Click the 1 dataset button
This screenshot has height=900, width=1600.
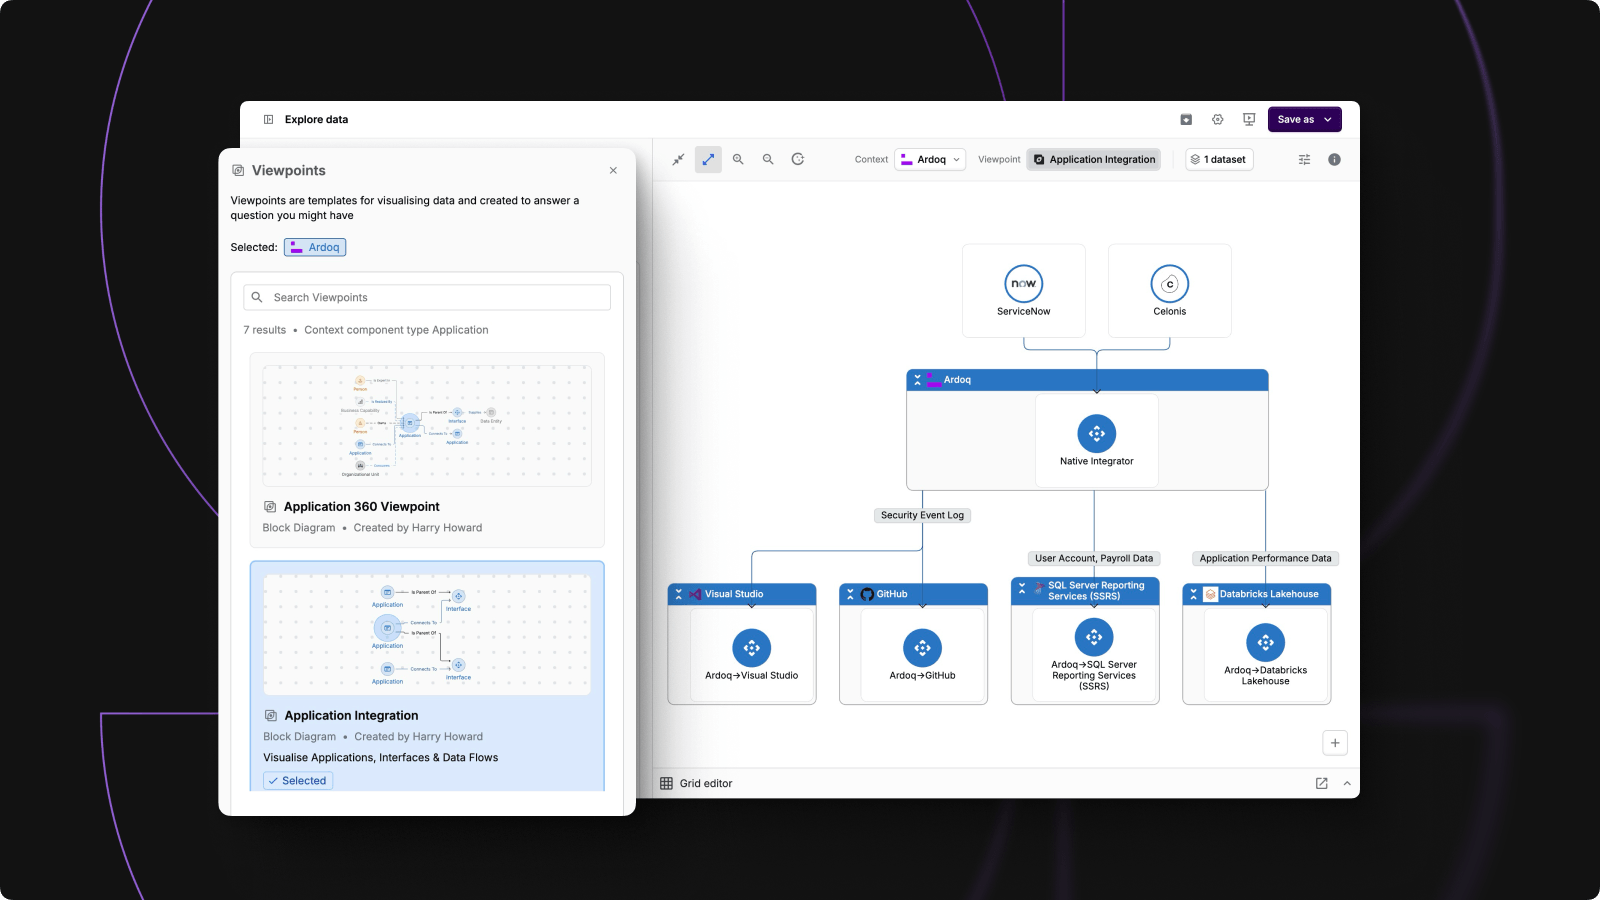pyautogui.click(x=1218, y=160)
